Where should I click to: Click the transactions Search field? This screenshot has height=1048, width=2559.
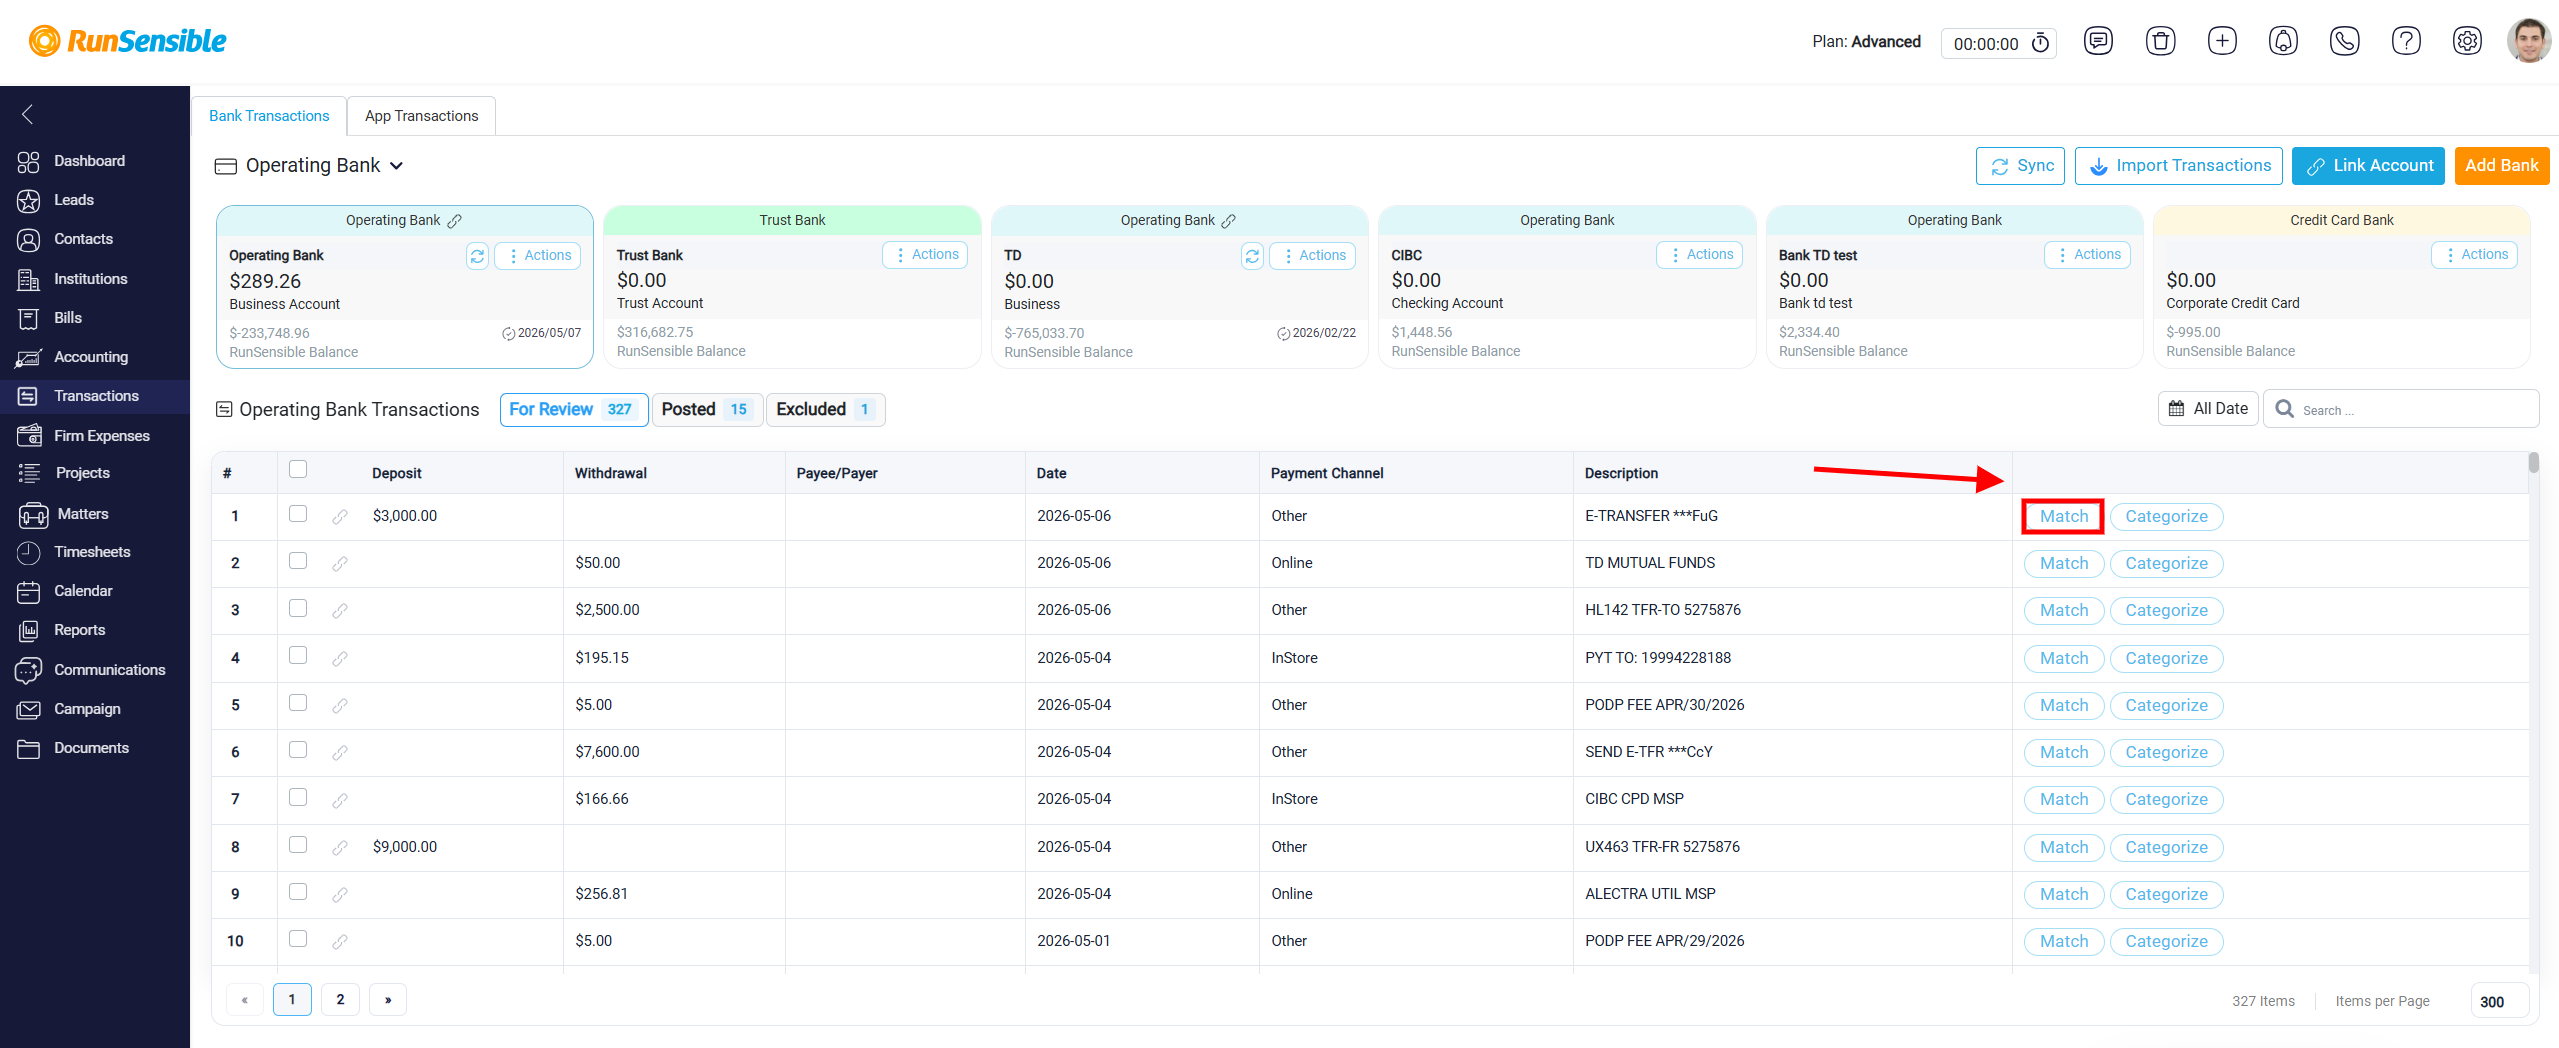2401,409
